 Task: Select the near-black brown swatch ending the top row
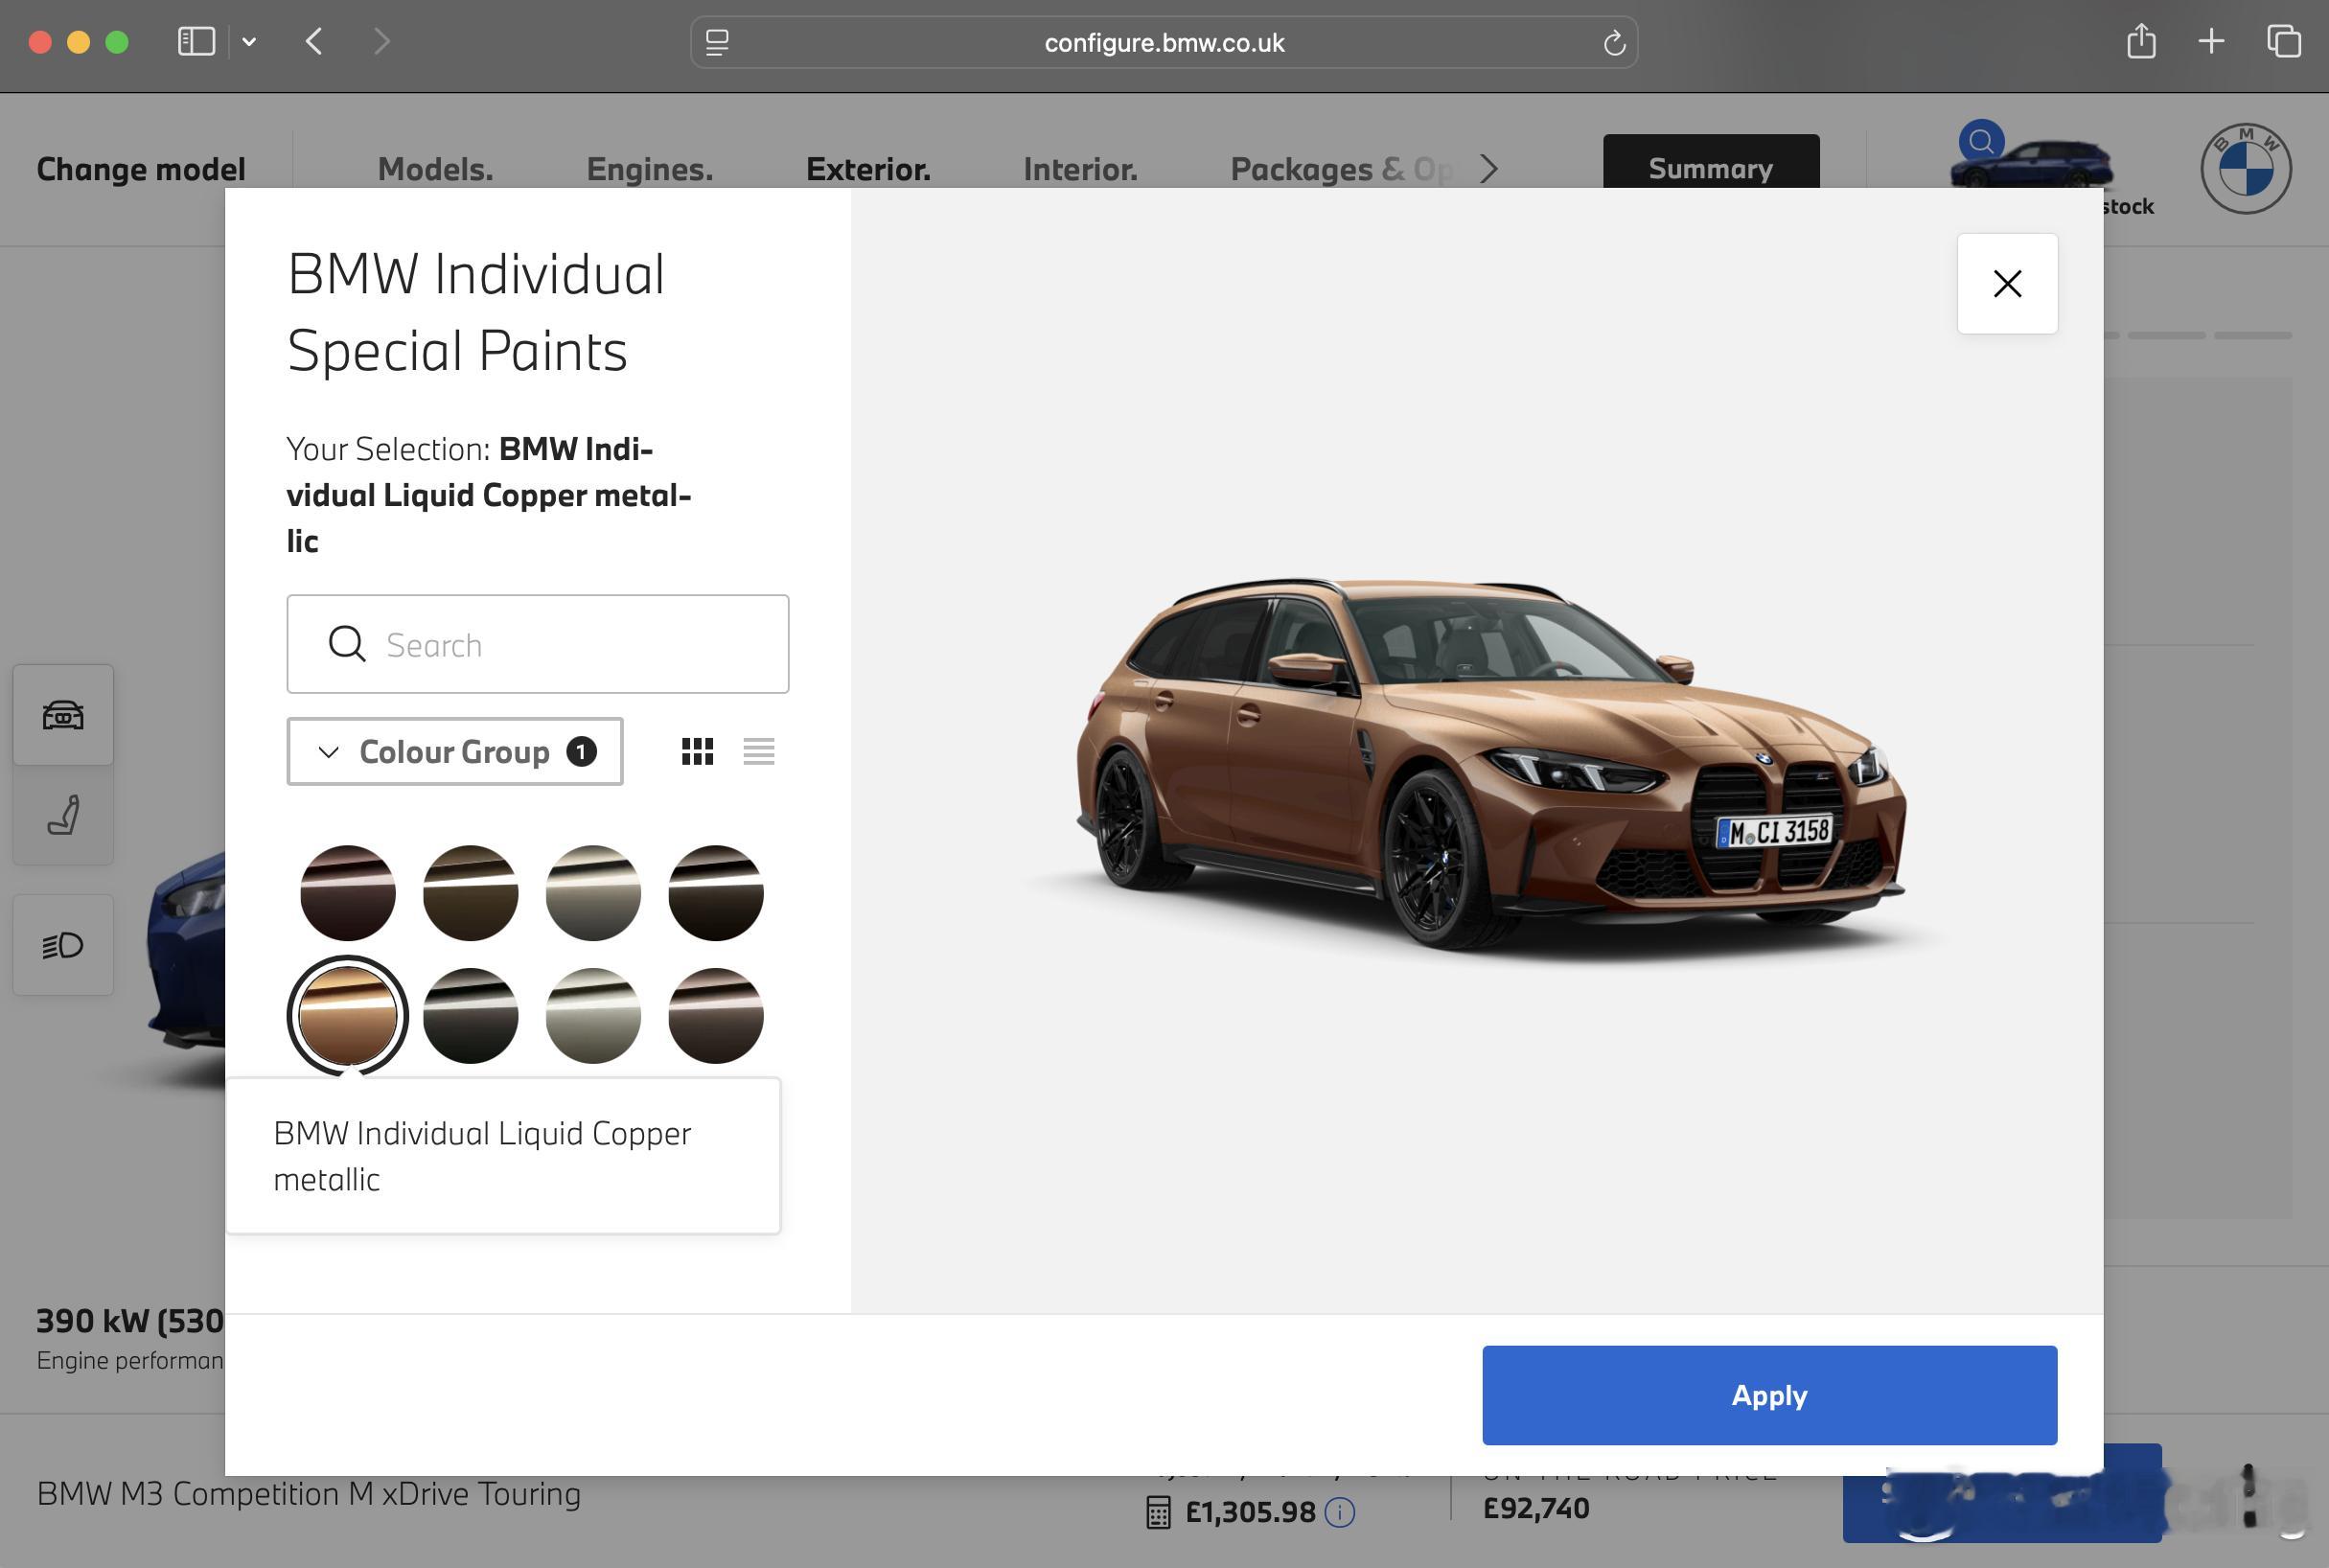[x=716, y=893]
